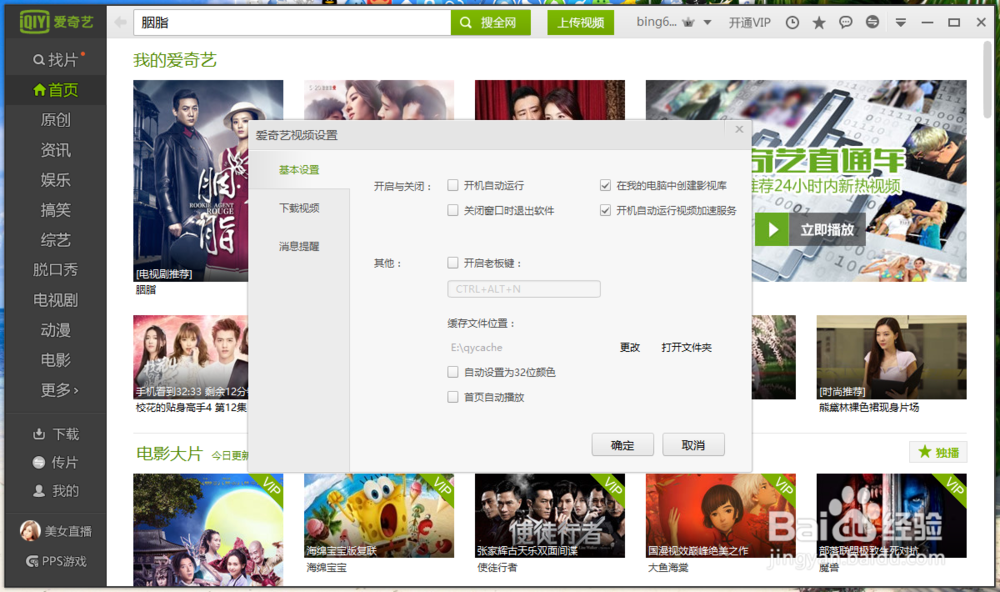Toggle 关闭窗口时退出软件 checkbox
The height and width of the screenshot is (592, 1000).
click(453, 210)
